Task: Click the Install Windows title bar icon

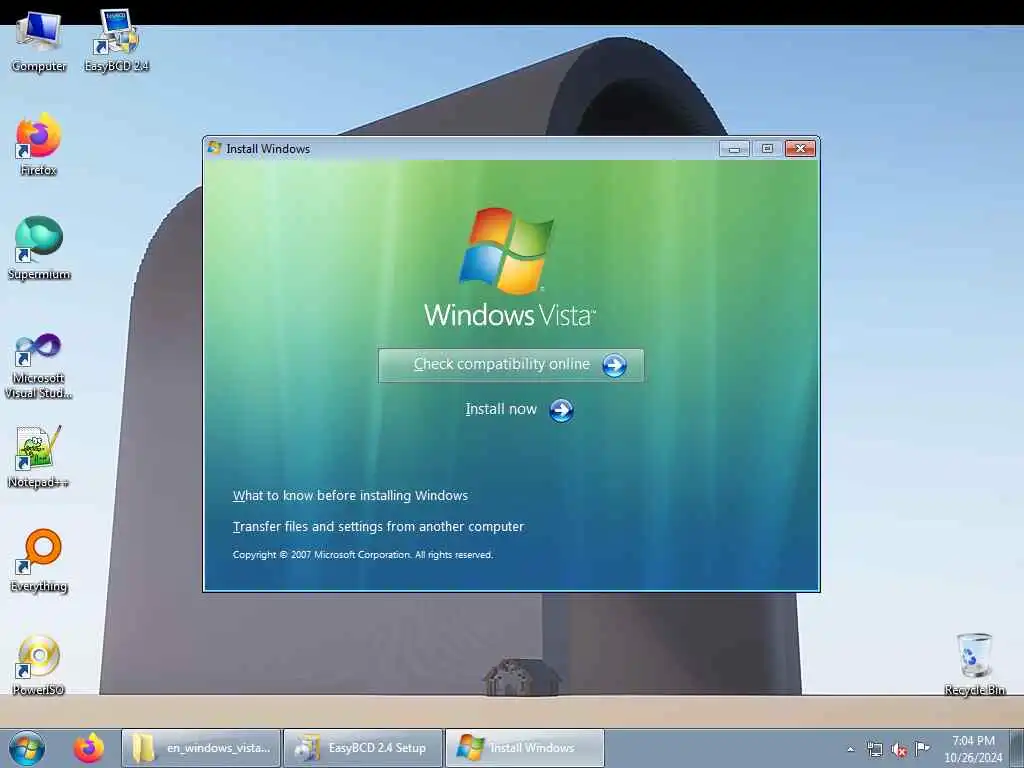Action: coord(214,148)
